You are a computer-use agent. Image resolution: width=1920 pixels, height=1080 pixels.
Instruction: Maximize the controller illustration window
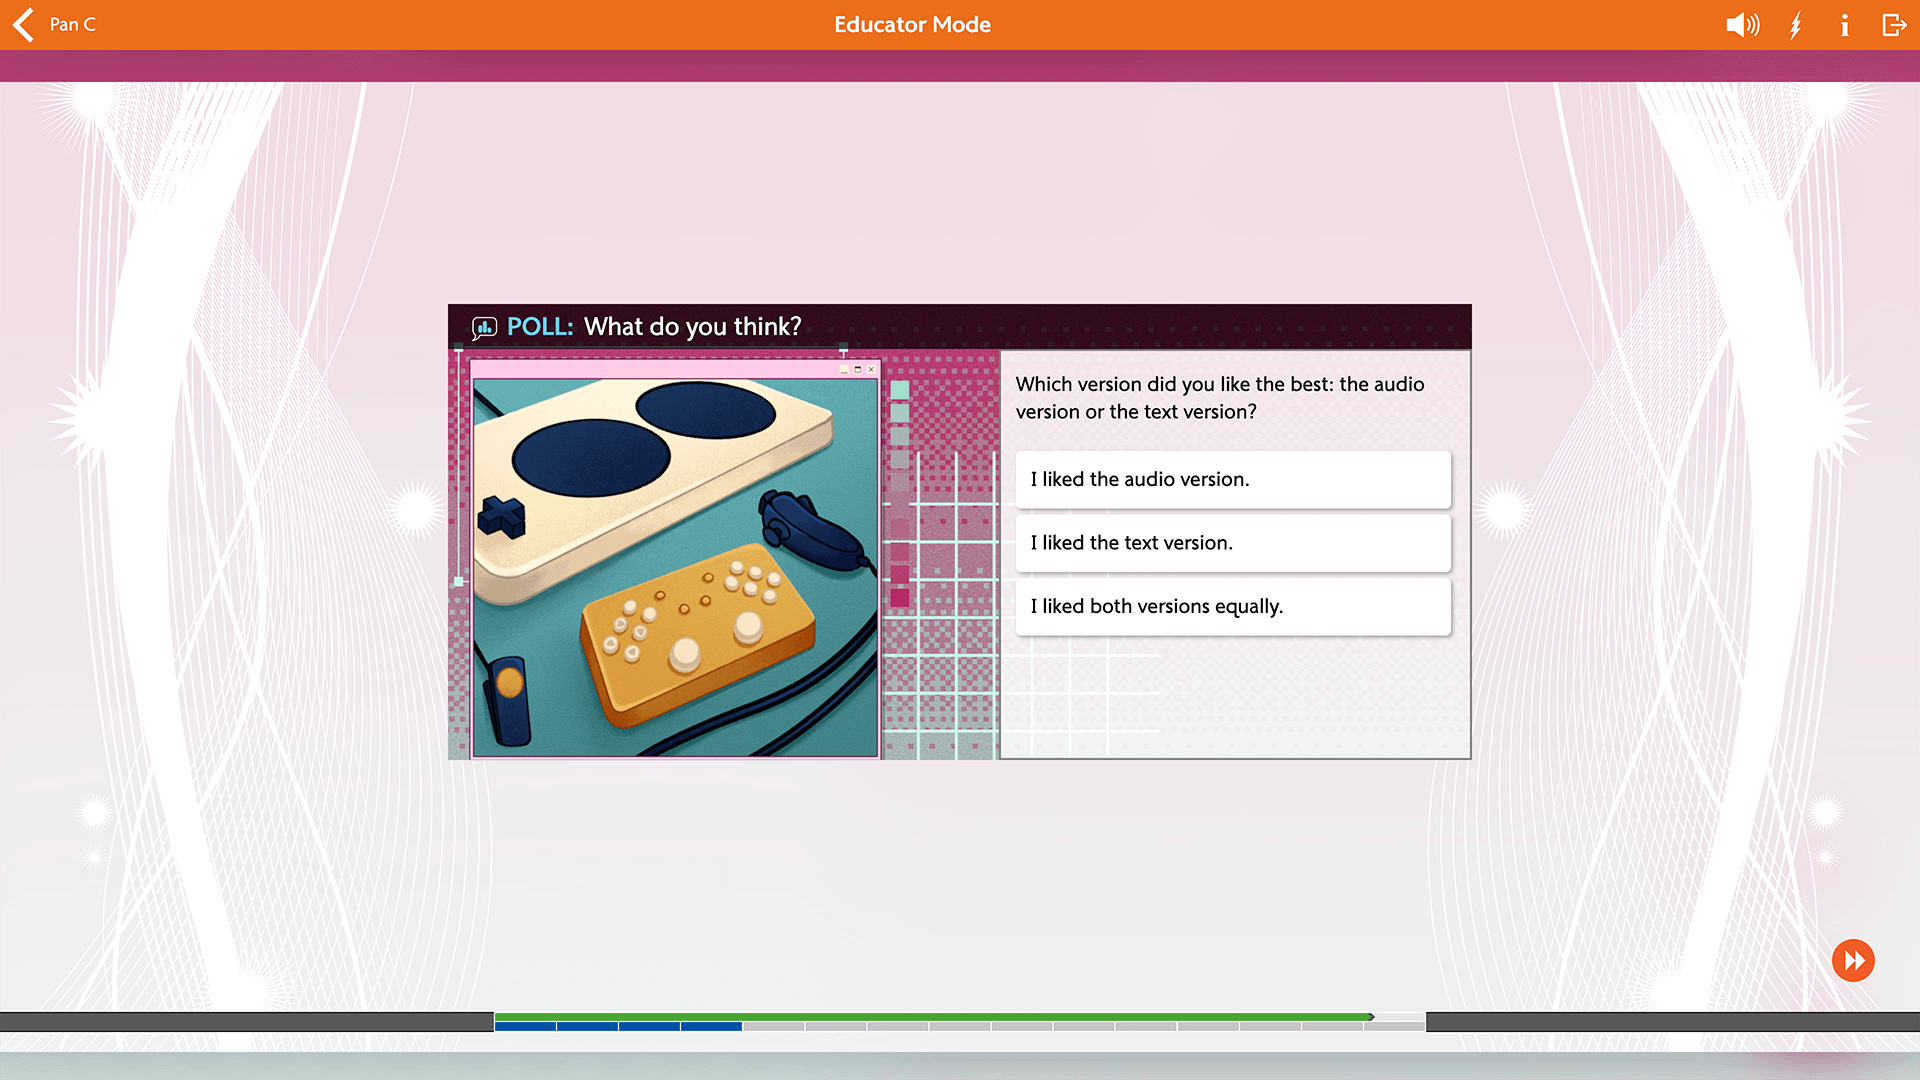click(857, 369)
